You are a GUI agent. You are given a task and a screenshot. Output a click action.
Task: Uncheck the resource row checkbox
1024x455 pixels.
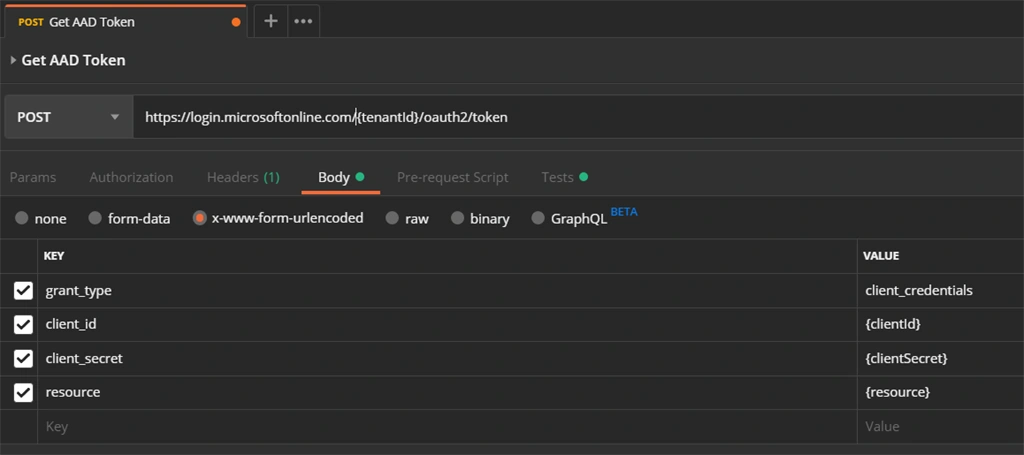pos(24,392)
